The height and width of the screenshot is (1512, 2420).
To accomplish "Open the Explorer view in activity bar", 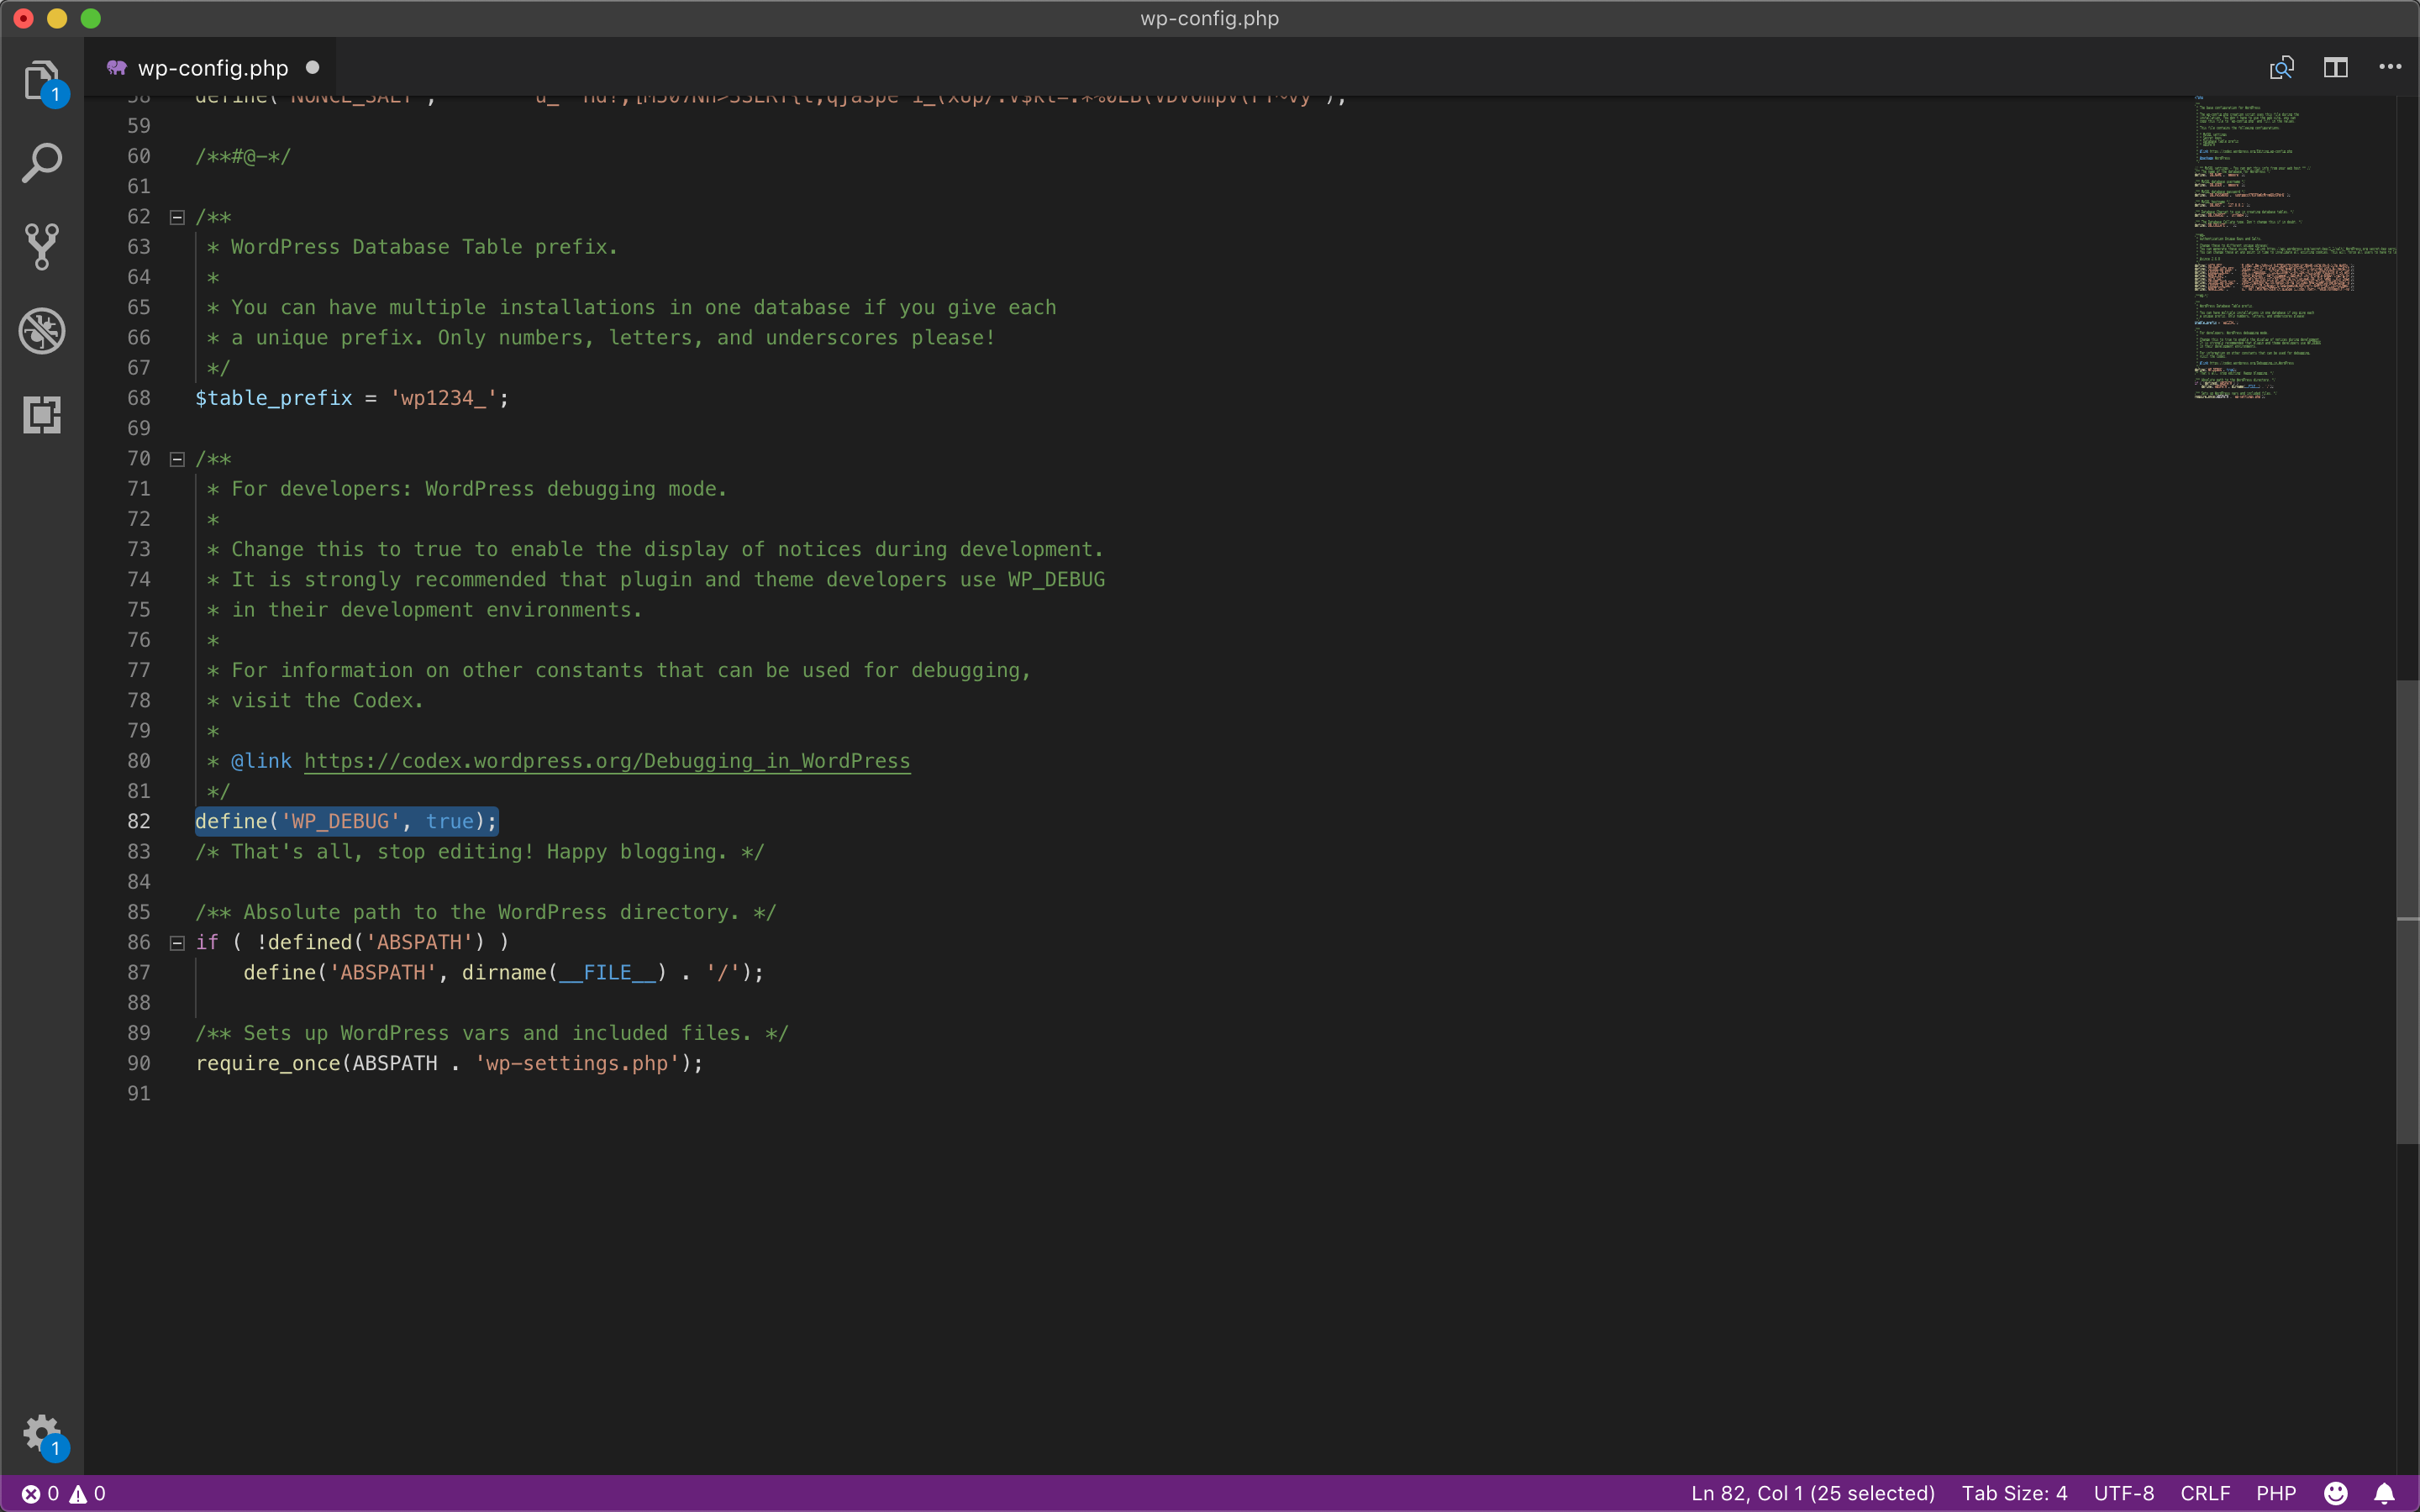I will point(42,81).
